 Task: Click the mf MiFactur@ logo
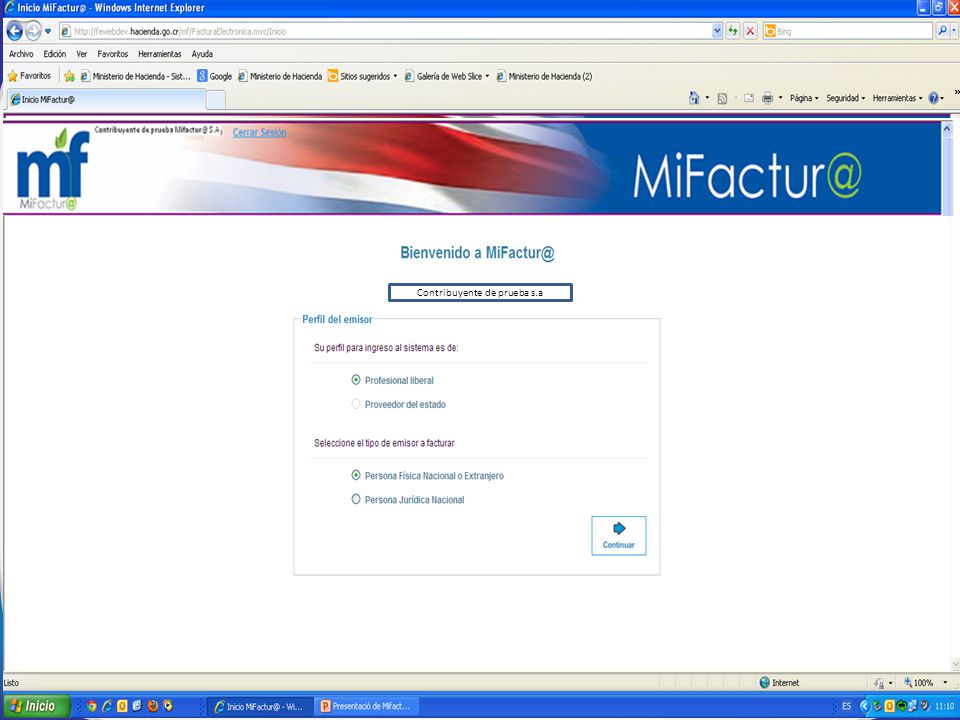(53, 170)
